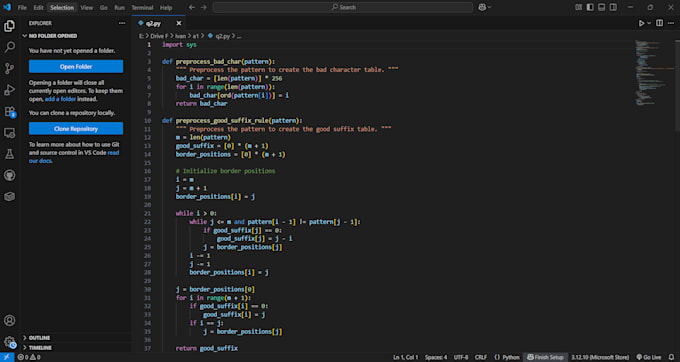Click 'a1' folder in the breadcrumb
The width and height of the screenshot is (680, 362).
coord(196,36)
